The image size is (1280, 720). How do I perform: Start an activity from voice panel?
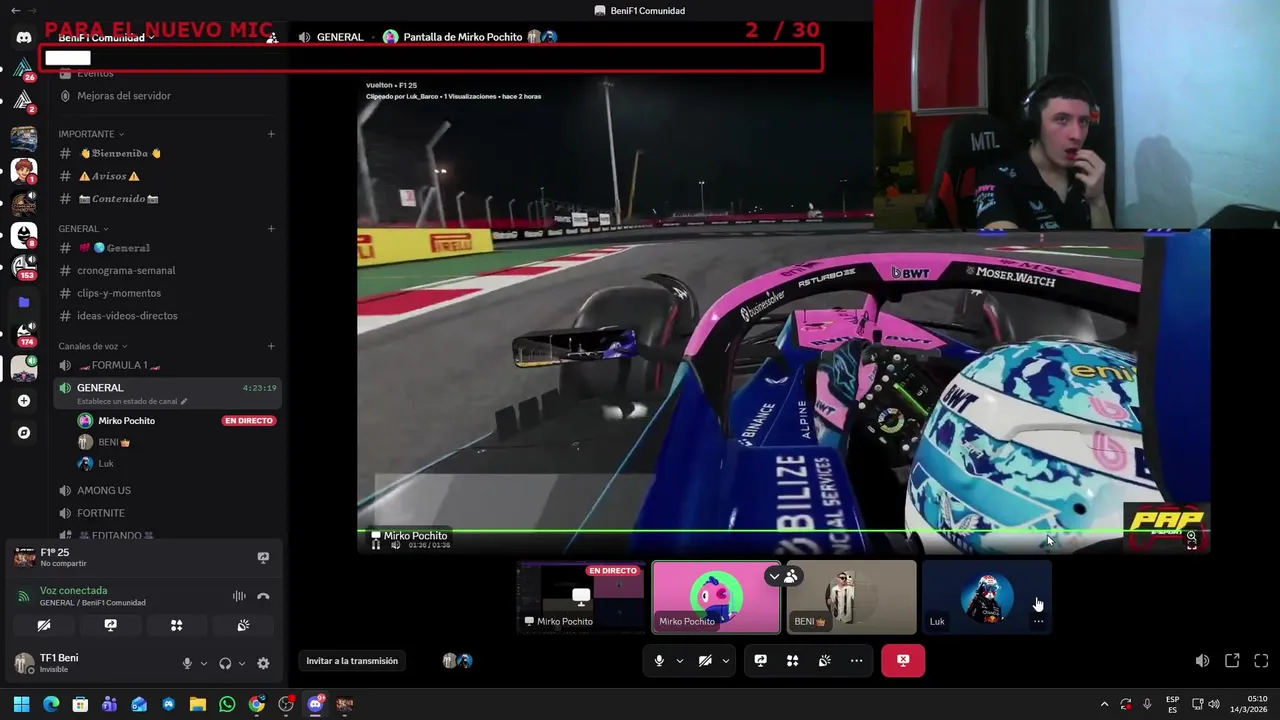pyautogui.click(x=176, y=625)
